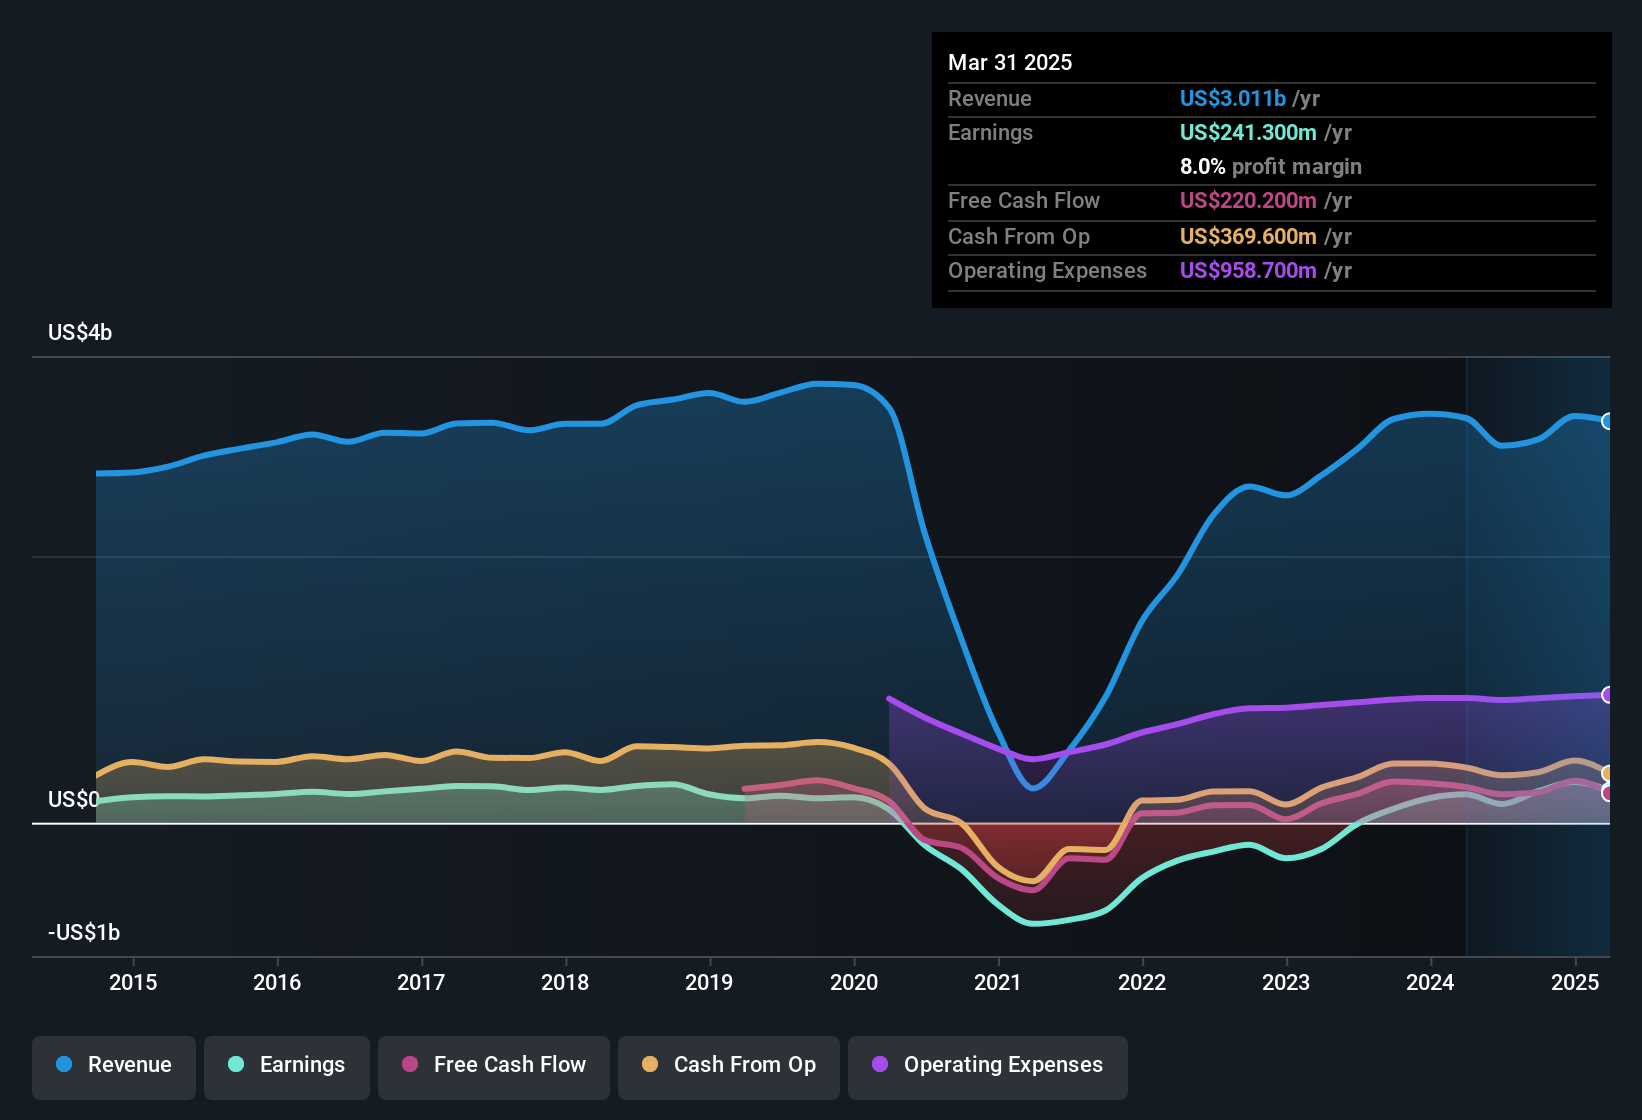Expand the Cash From Op legend entry
1642x1120 pixels.
728,1065
